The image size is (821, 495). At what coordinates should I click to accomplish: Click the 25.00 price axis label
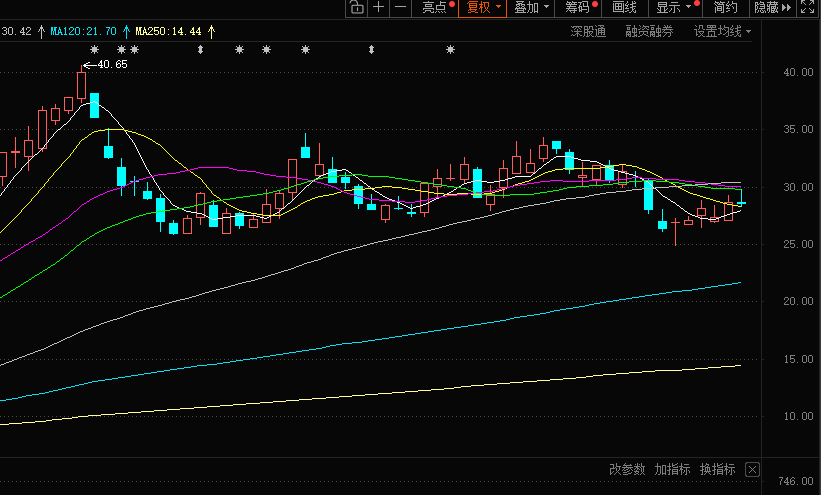[798, 244]
